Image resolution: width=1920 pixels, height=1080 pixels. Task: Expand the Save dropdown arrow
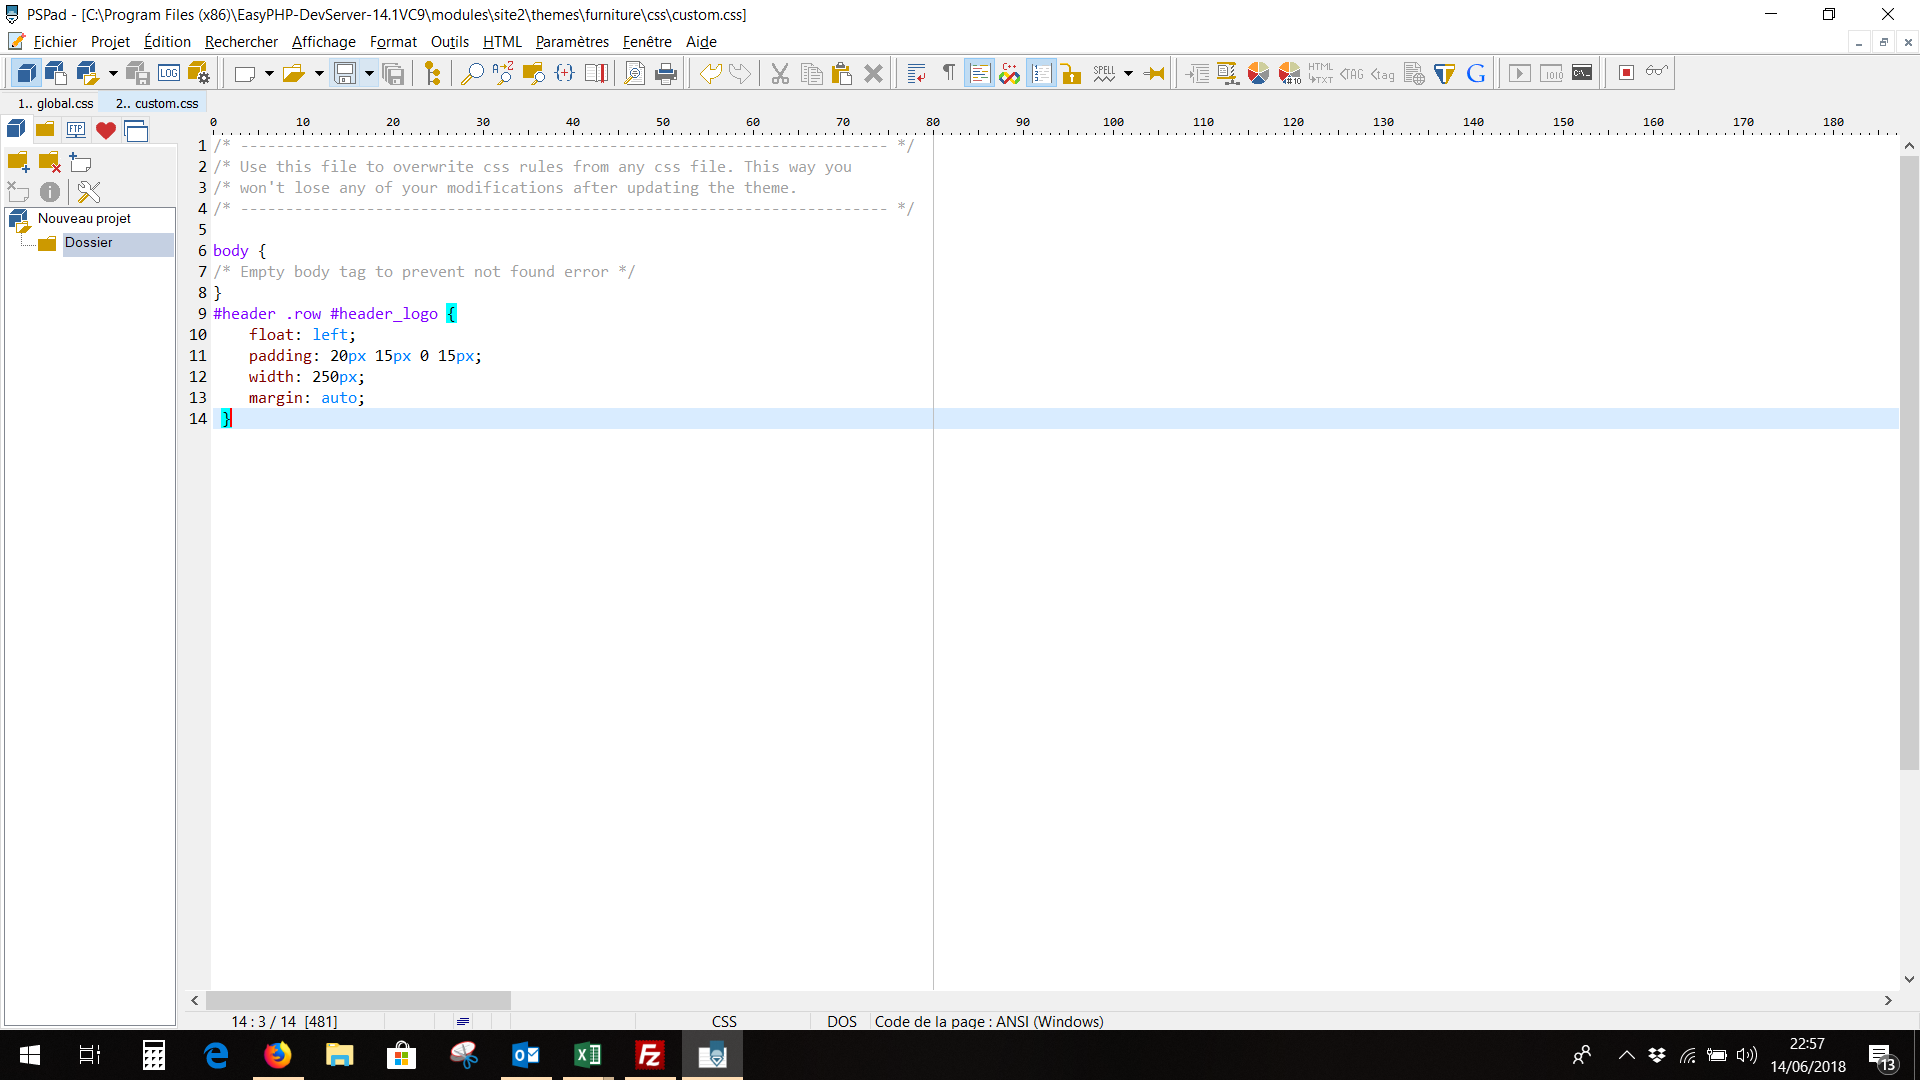coord(369,73)
